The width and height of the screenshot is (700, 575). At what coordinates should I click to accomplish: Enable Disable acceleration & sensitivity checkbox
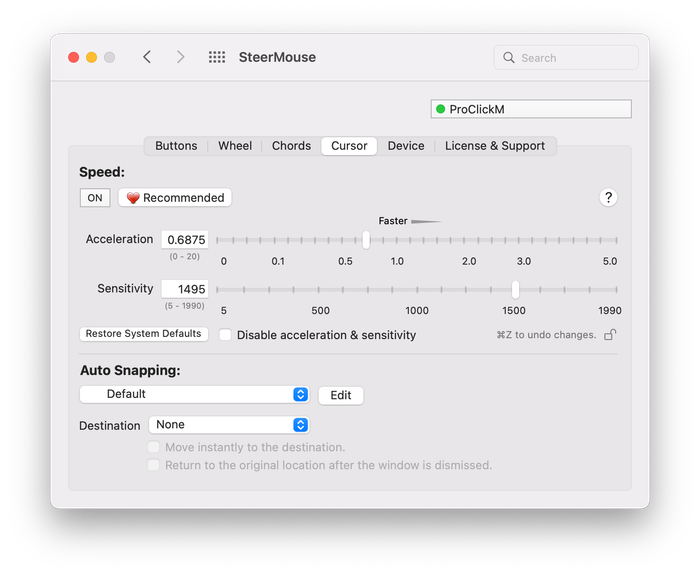coord(225,335)
